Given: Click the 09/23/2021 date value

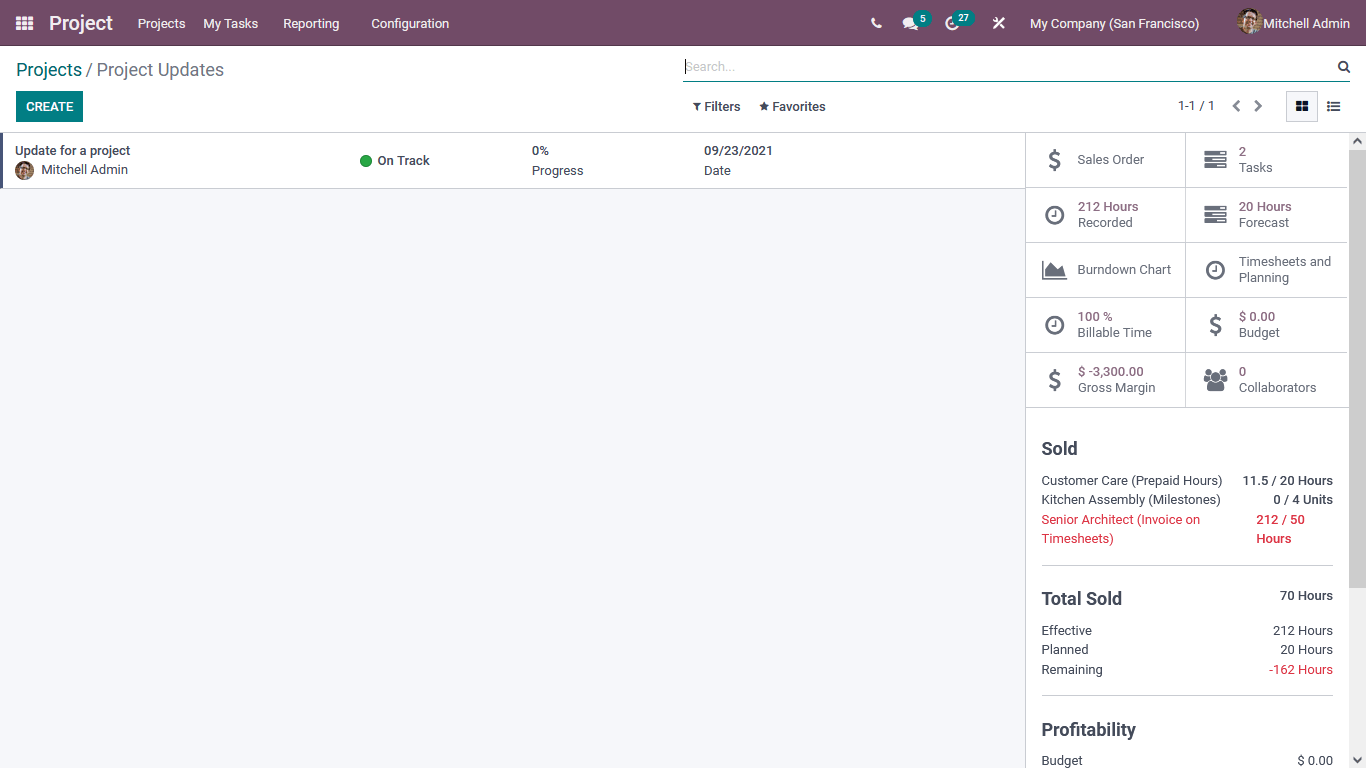Looking at the screenshot, I should 738,151.
